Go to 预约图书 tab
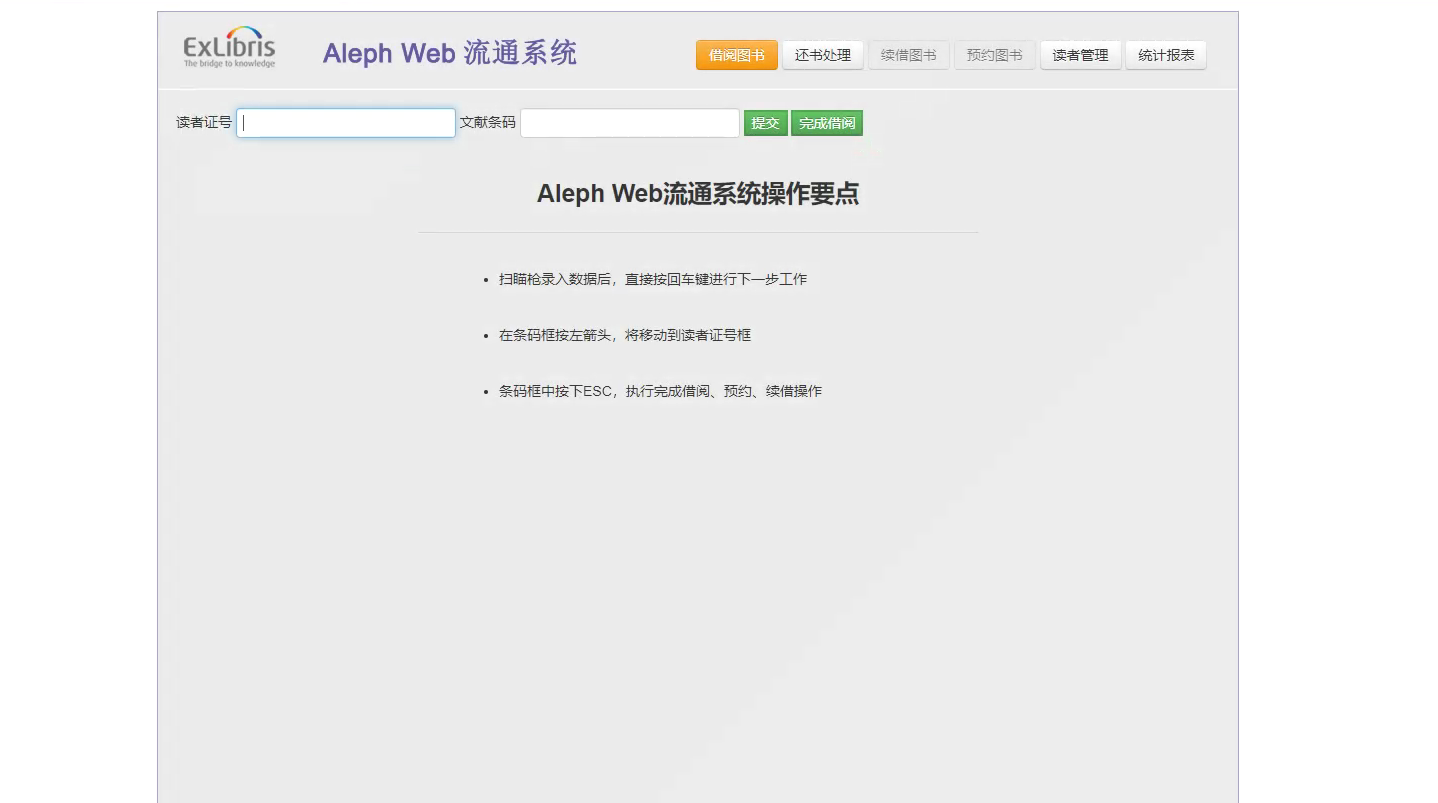 pyautogui.click(x=994, y=55)
